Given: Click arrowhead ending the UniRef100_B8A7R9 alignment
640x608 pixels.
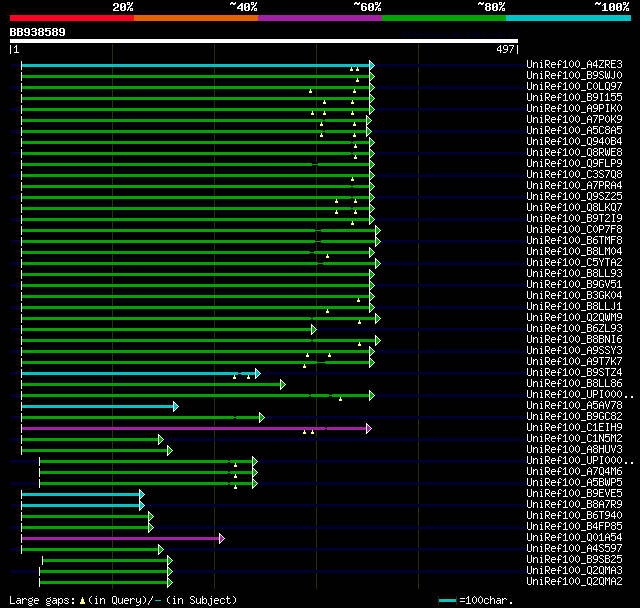Looking at the screenshot, I should coord(142,506).
